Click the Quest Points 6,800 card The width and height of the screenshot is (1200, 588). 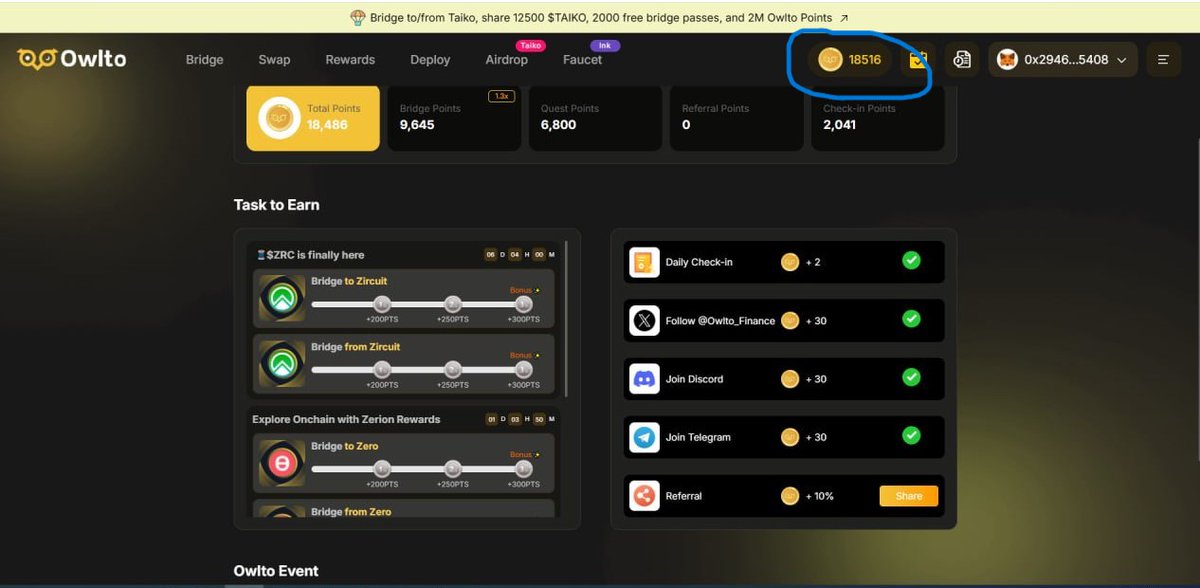[x=595, y=118]
